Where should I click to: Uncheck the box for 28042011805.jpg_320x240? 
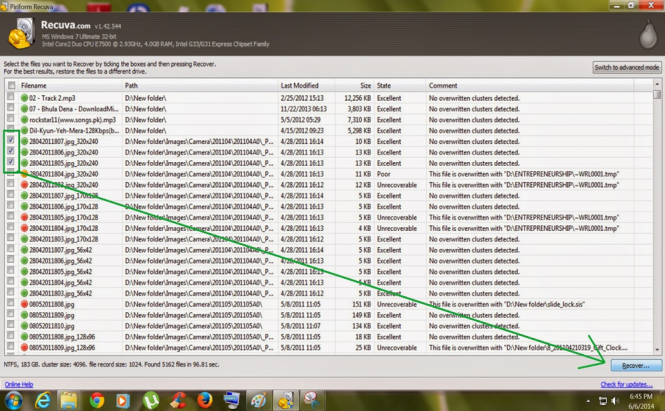[11, 162]
